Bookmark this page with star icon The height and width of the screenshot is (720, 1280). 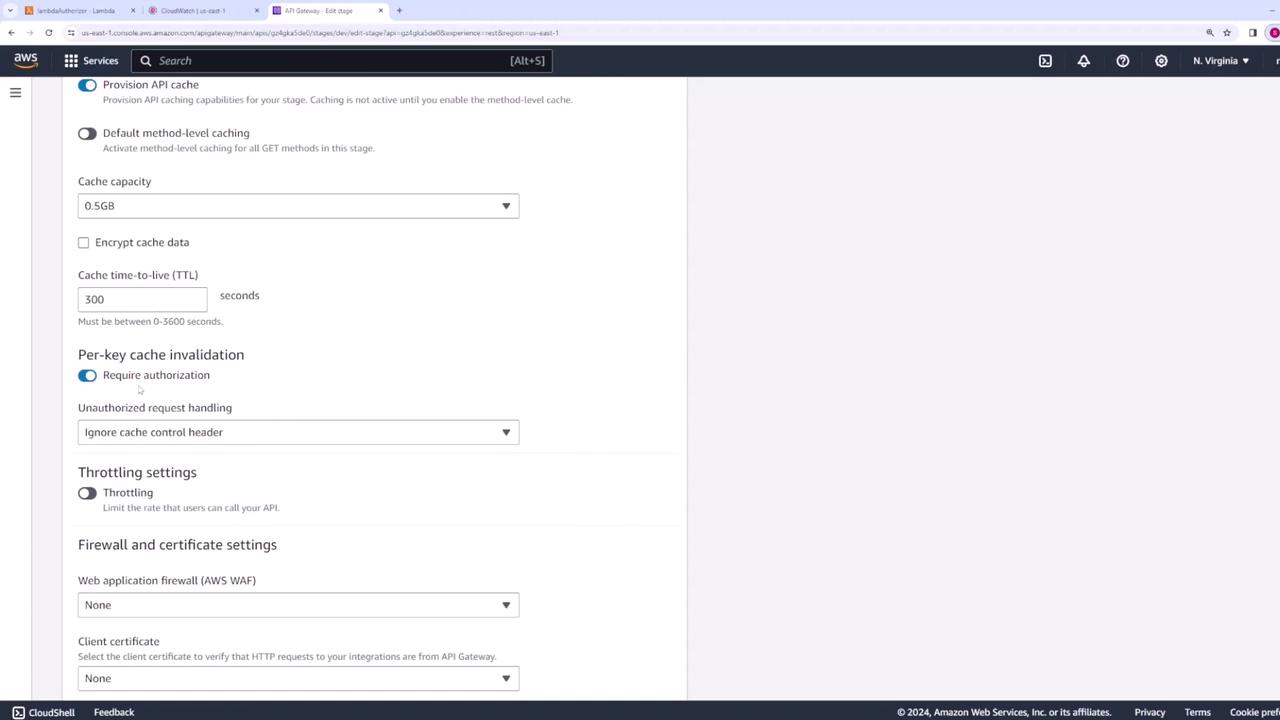click(x=1227, y=32)
